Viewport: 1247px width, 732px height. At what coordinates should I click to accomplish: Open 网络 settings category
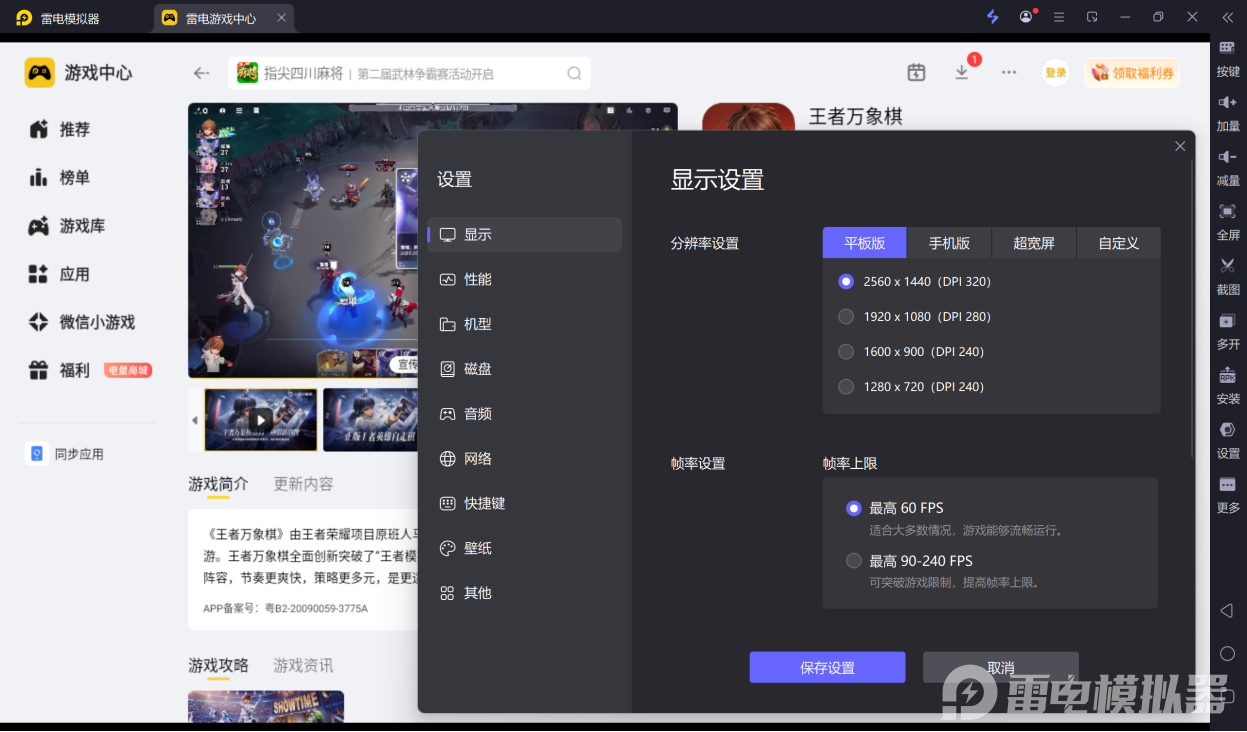[x=524, y=459]
